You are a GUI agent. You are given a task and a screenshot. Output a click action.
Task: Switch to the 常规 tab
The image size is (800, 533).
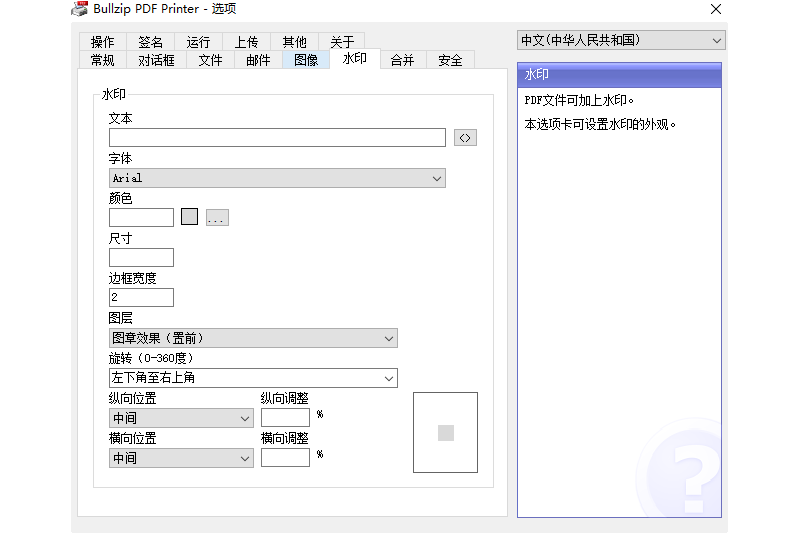(x=103, y=60)
